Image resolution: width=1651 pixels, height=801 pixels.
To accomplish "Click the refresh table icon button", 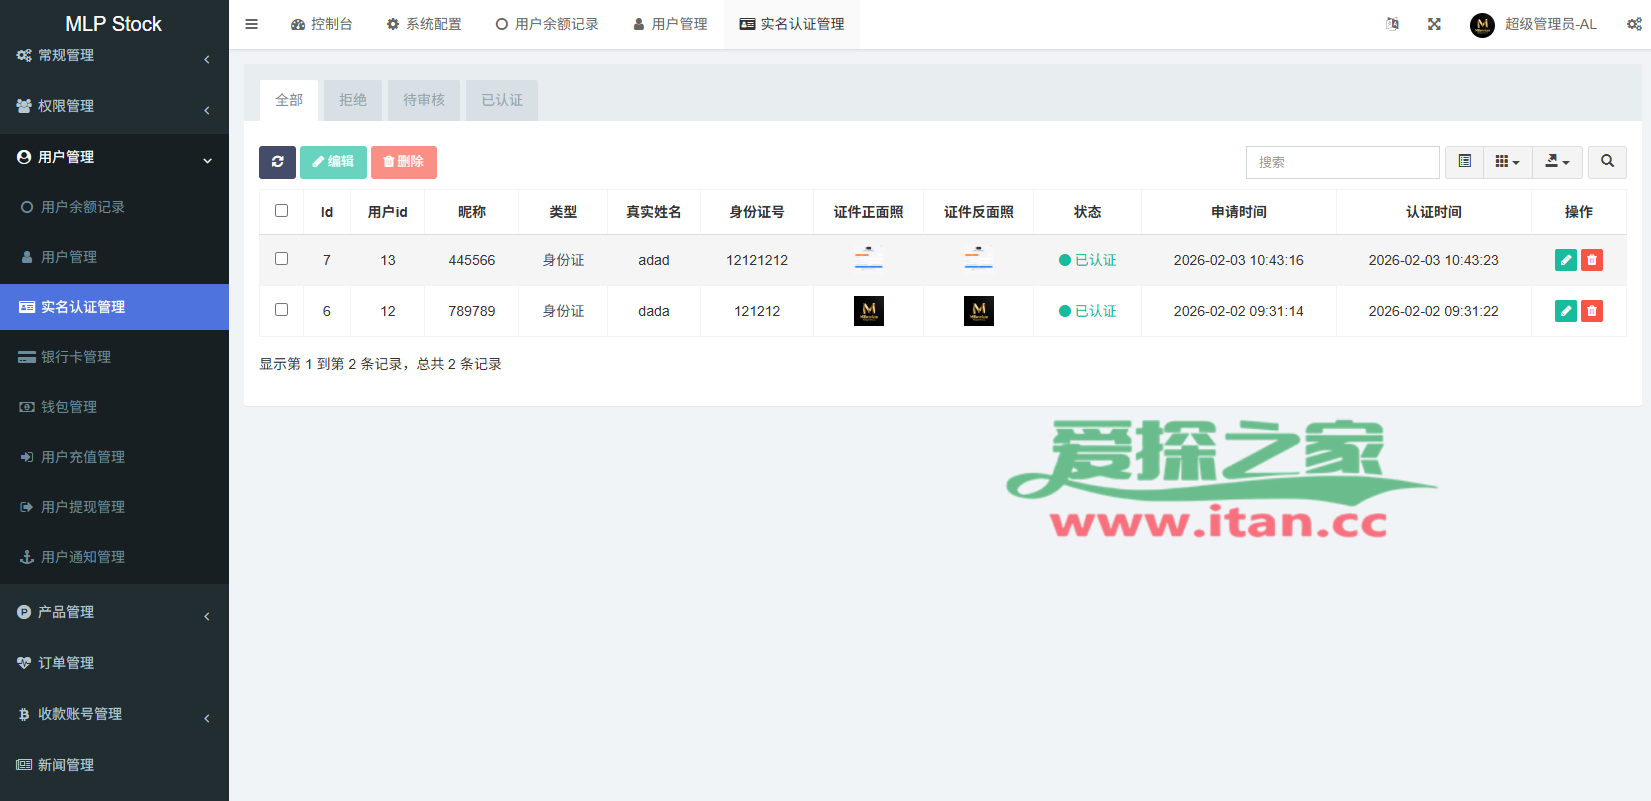I will pos(277,162).
